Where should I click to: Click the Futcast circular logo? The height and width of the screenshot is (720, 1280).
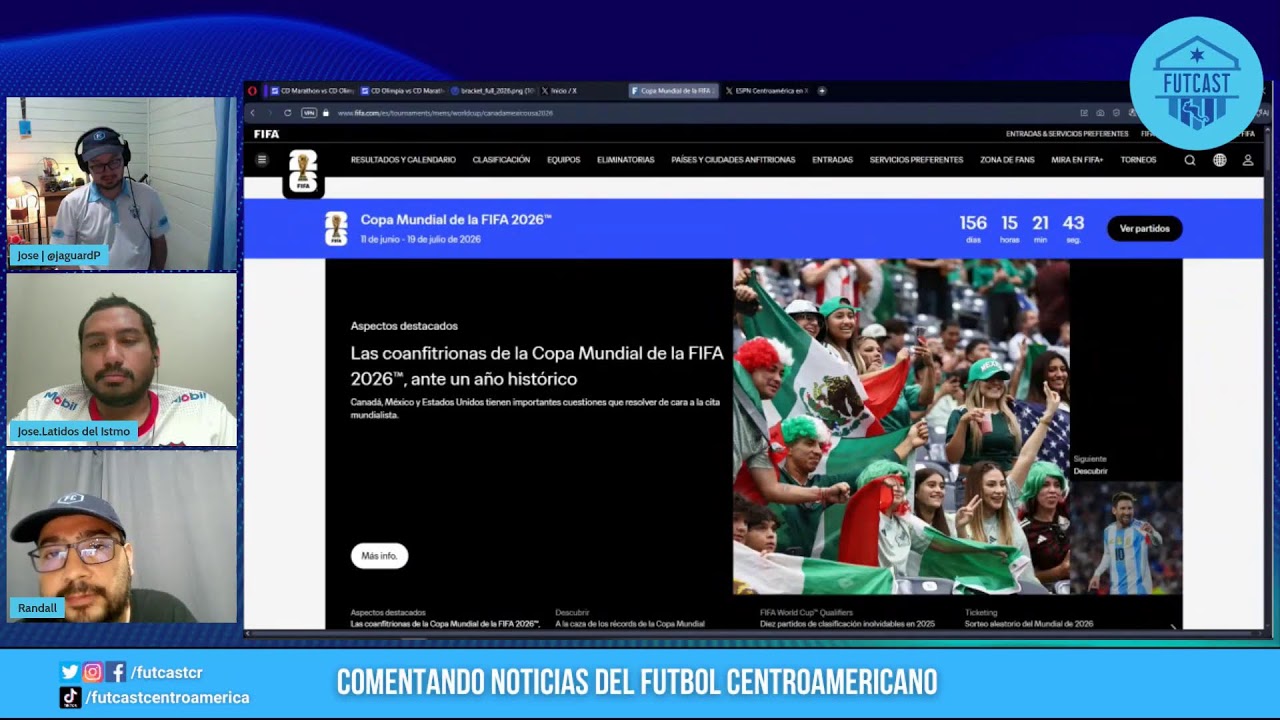(1196, 83)
